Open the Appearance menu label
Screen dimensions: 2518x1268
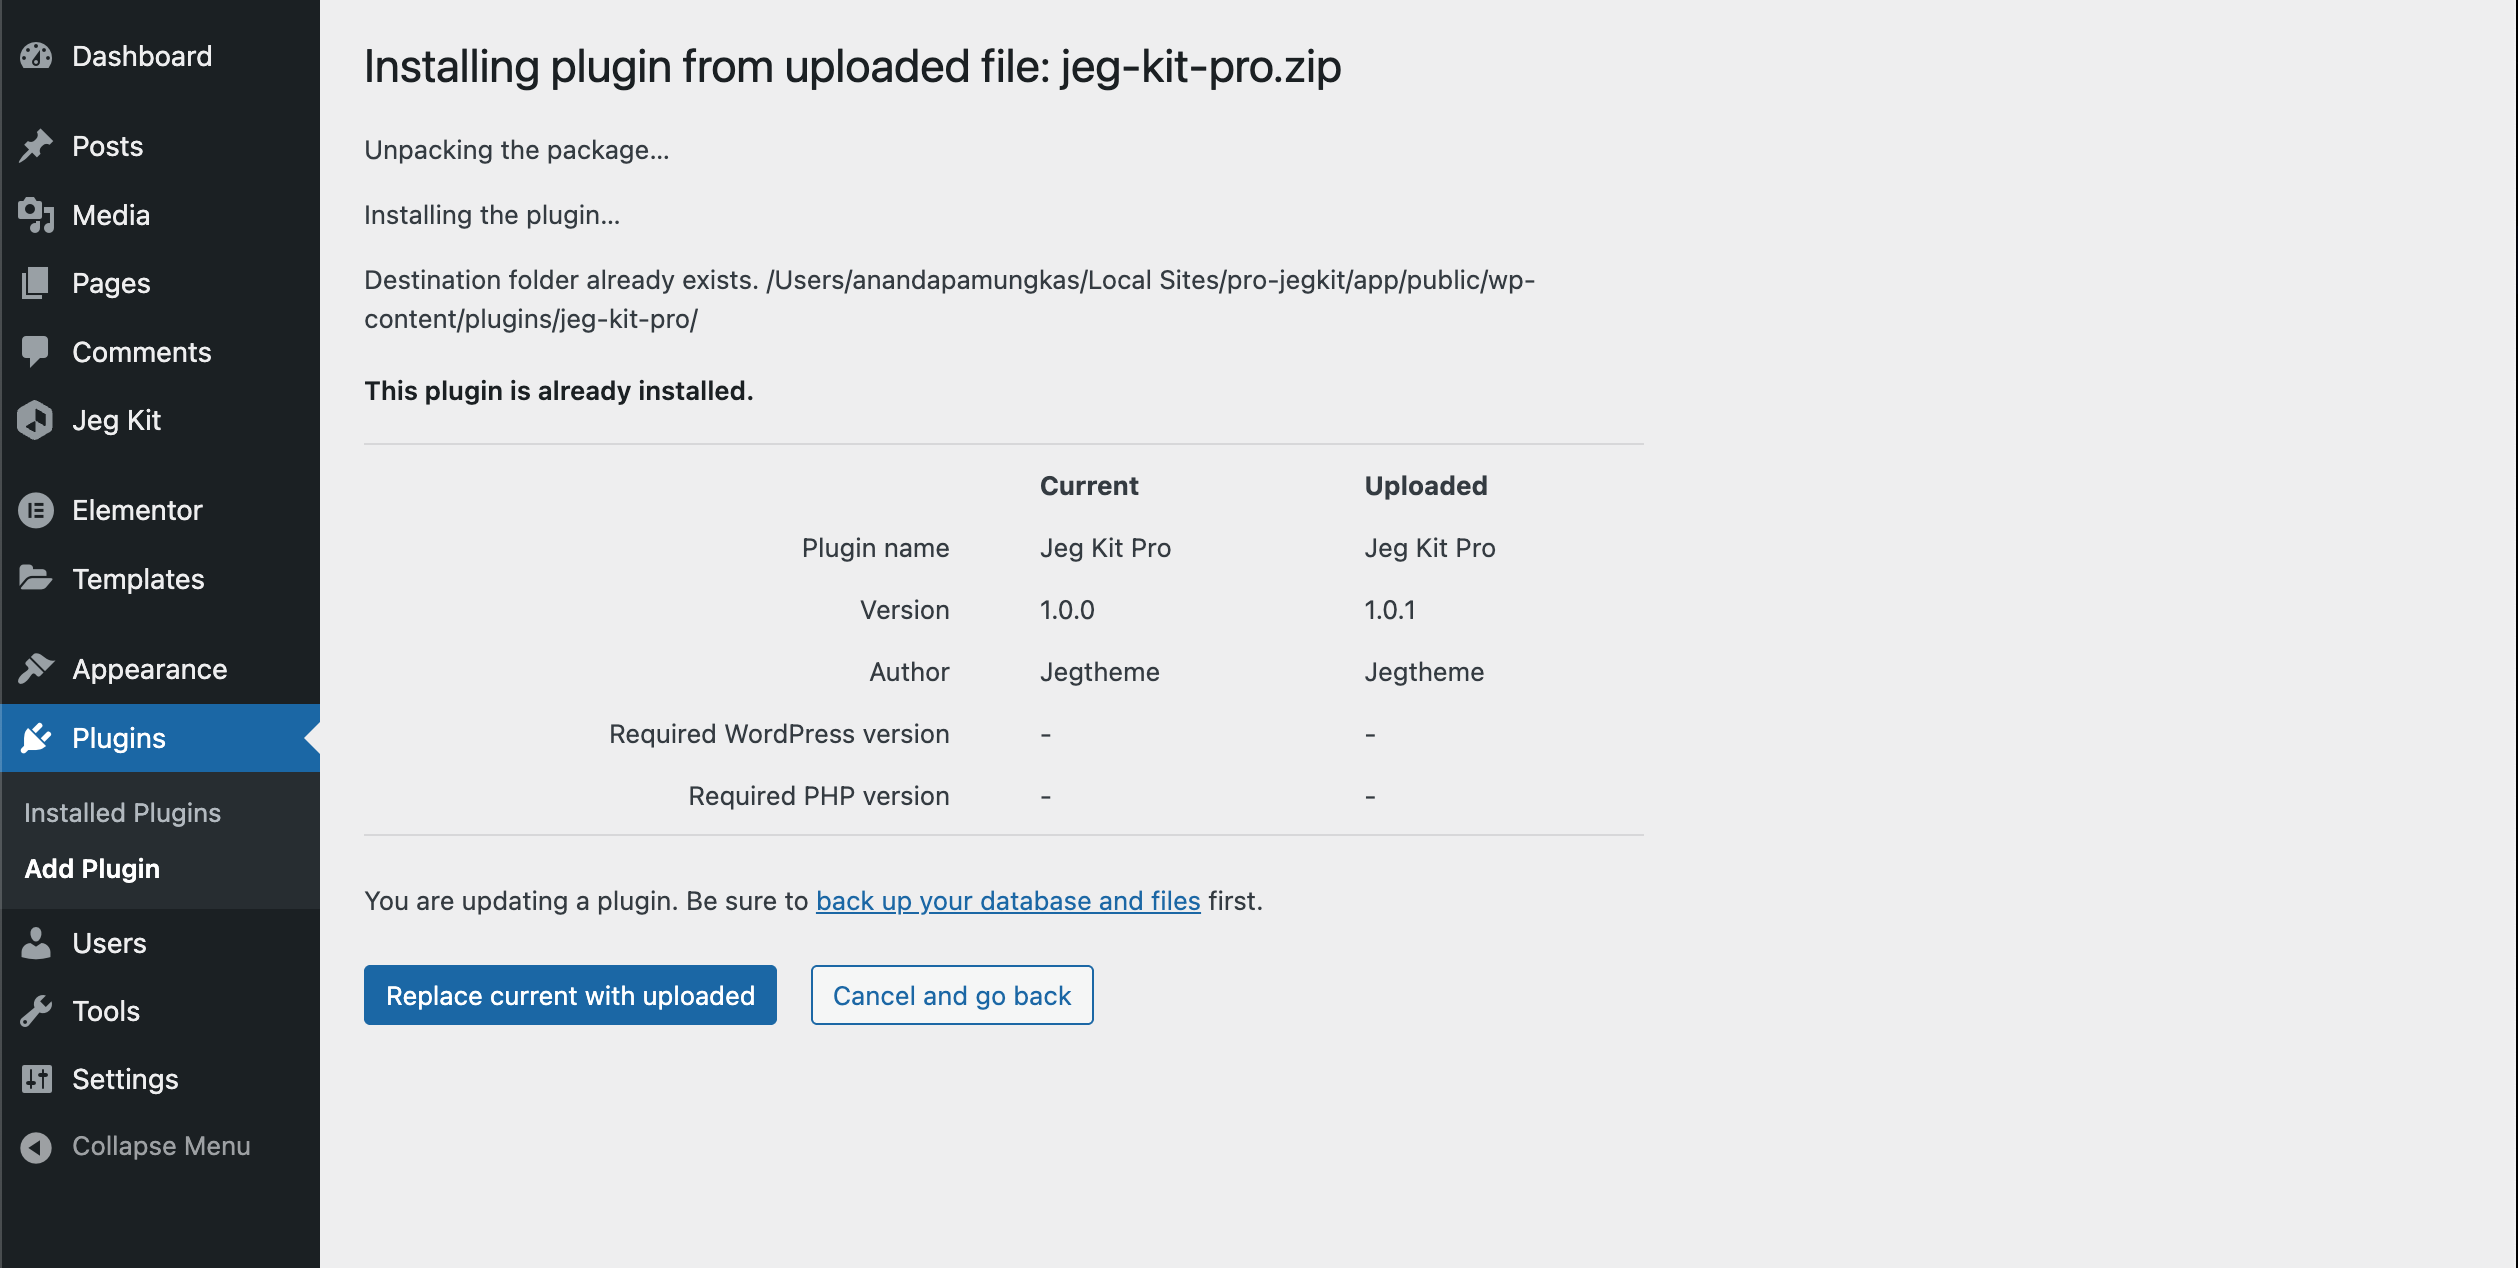pos(150,669)
